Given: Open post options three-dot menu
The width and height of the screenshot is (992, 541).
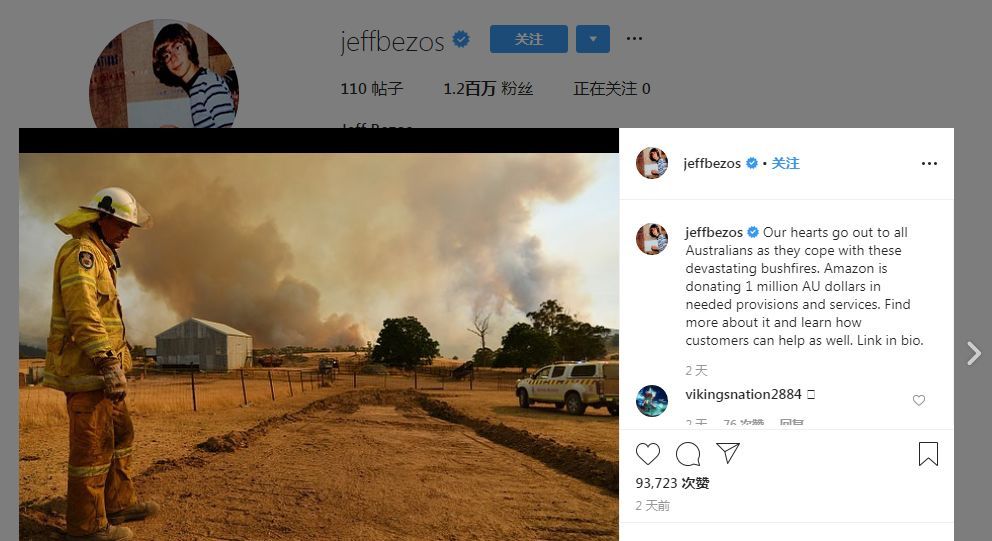Looking at the screenshot, I should pyautogui.click(x=929, y=164).
